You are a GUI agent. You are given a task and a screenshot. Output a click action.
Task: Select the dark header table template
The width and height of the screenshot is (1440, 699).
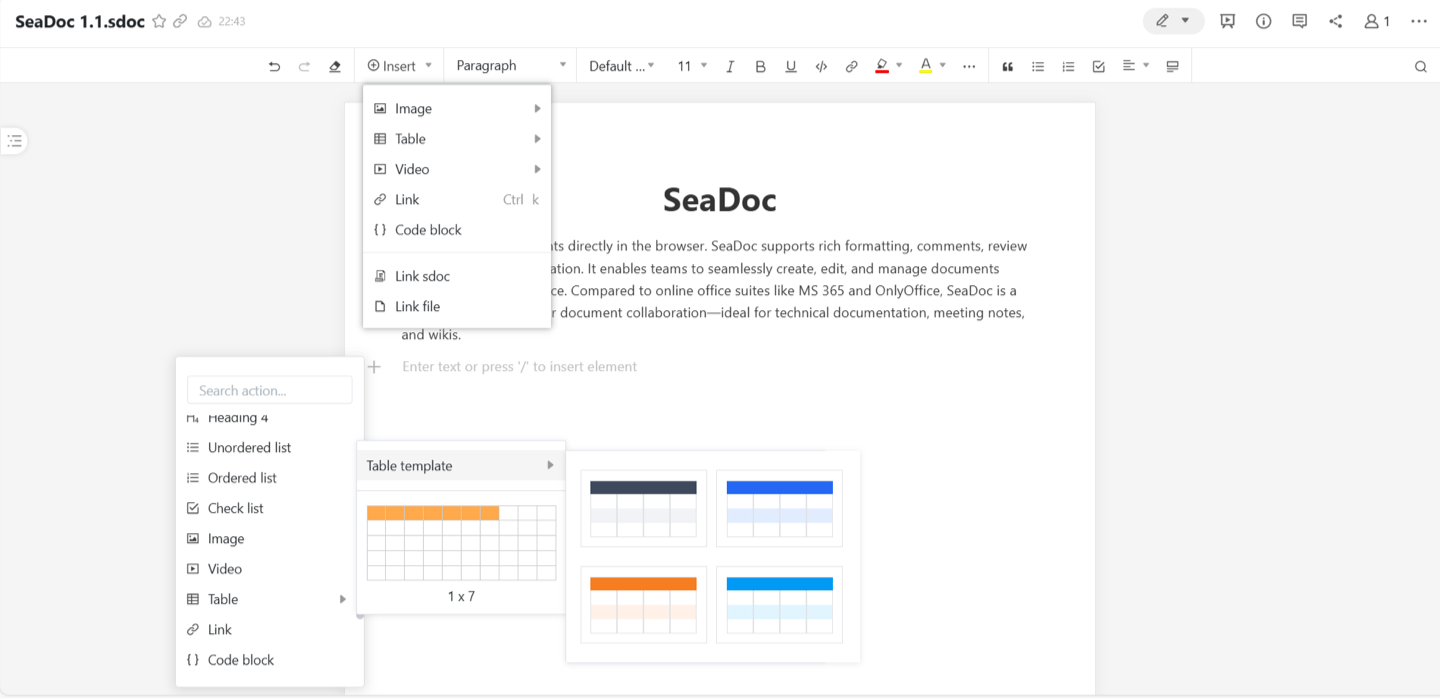(x=643, y=509)
